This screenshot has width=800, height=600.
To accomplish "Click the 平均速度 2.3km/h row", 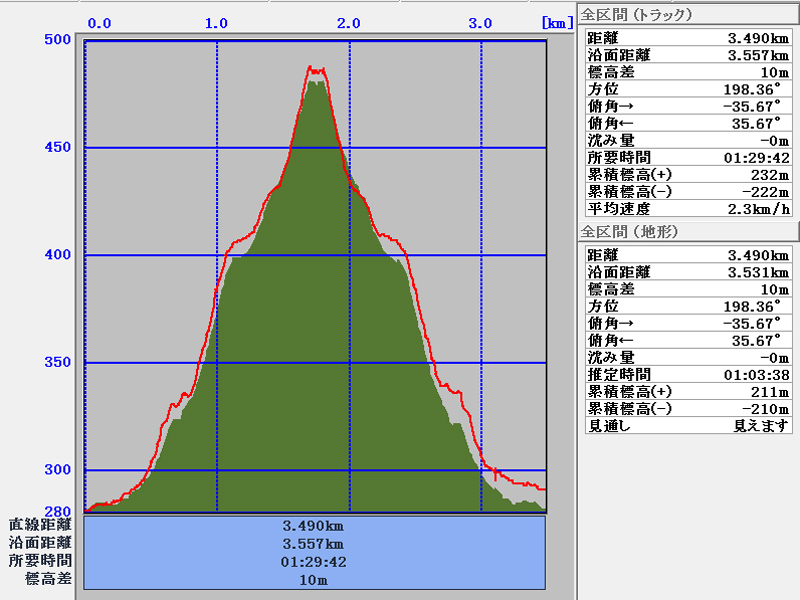I will point(688,209).
